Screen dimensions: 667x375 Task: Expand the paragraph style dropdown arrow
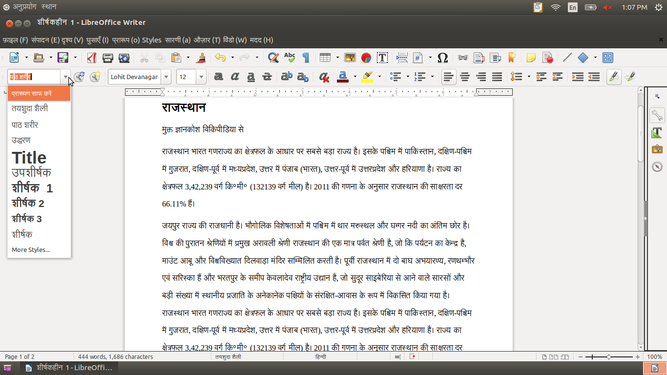[66, 77]
